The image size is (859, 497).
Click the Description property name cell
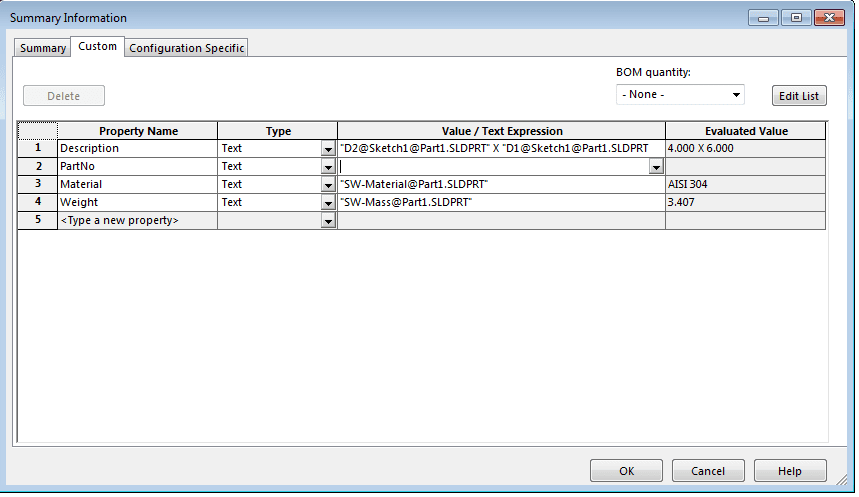pyautogui.click(x=137, y=149)
